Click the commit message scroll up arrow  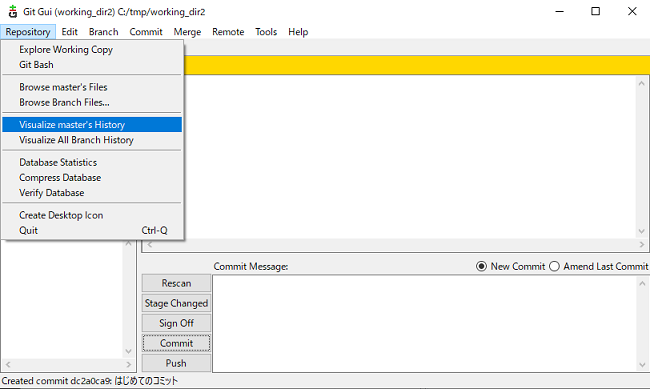click(642, 283)
